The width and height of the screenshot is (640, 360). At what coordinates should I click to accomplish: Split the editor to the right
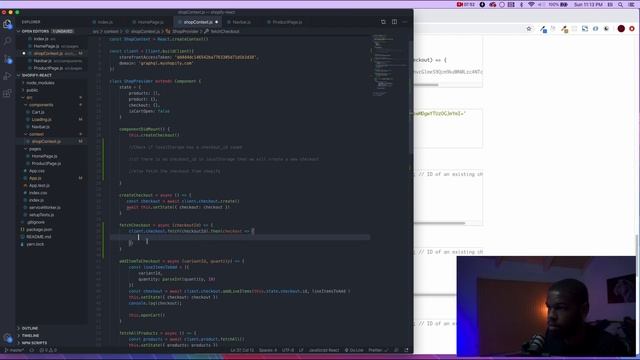pos(394,22)
